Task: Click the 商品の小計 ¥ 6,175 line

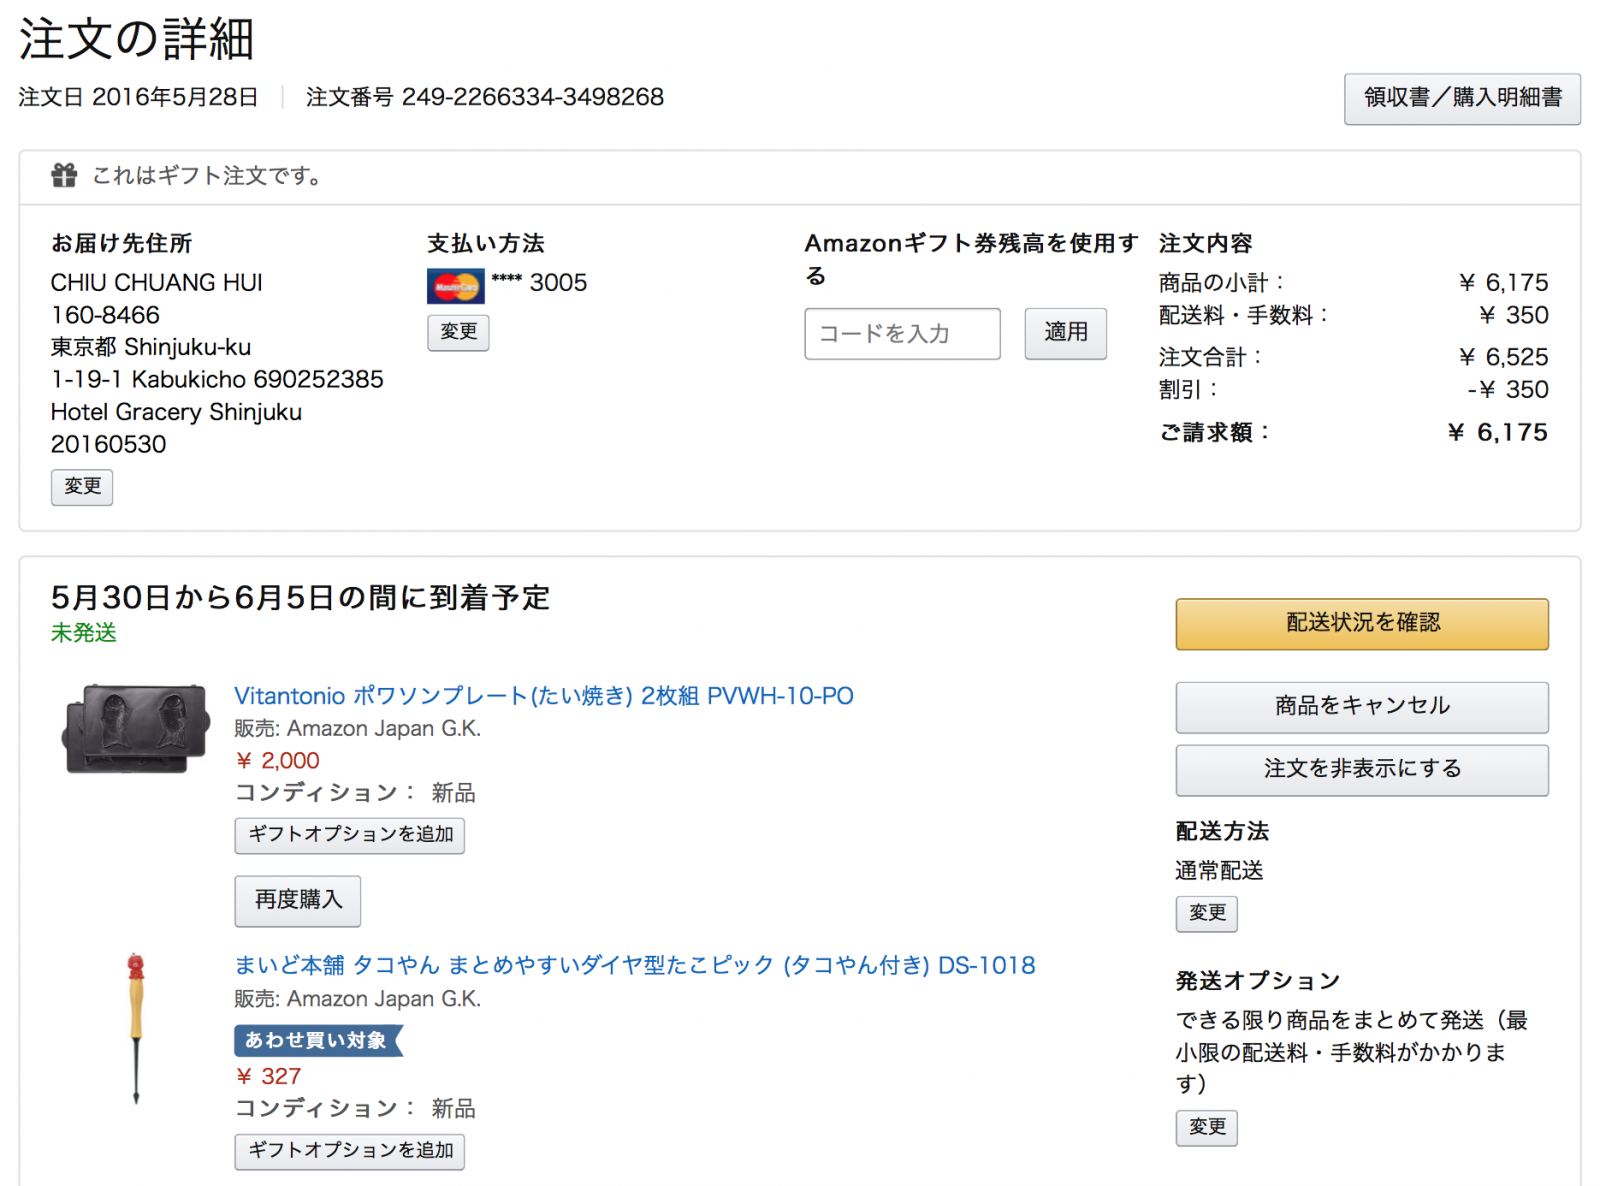Action: 1353,283
